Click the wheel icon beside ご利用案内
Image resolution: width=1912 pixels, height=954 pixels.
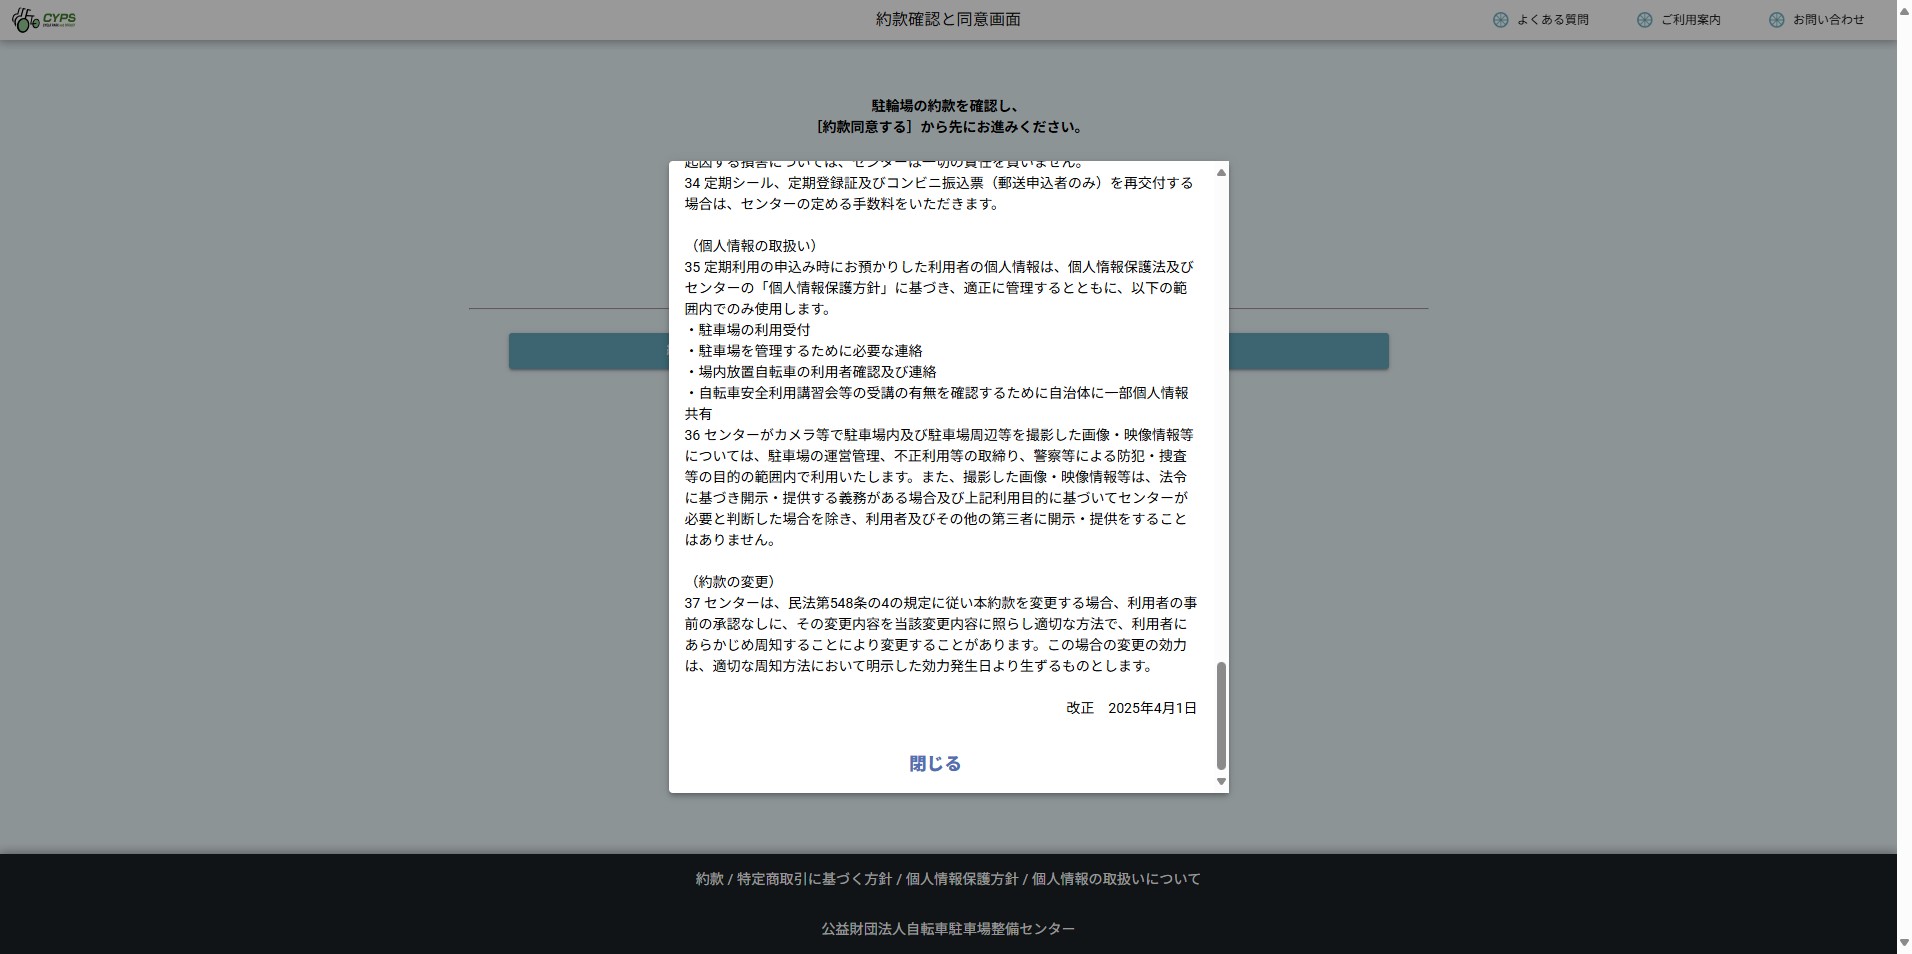(x=1644, y=20)
